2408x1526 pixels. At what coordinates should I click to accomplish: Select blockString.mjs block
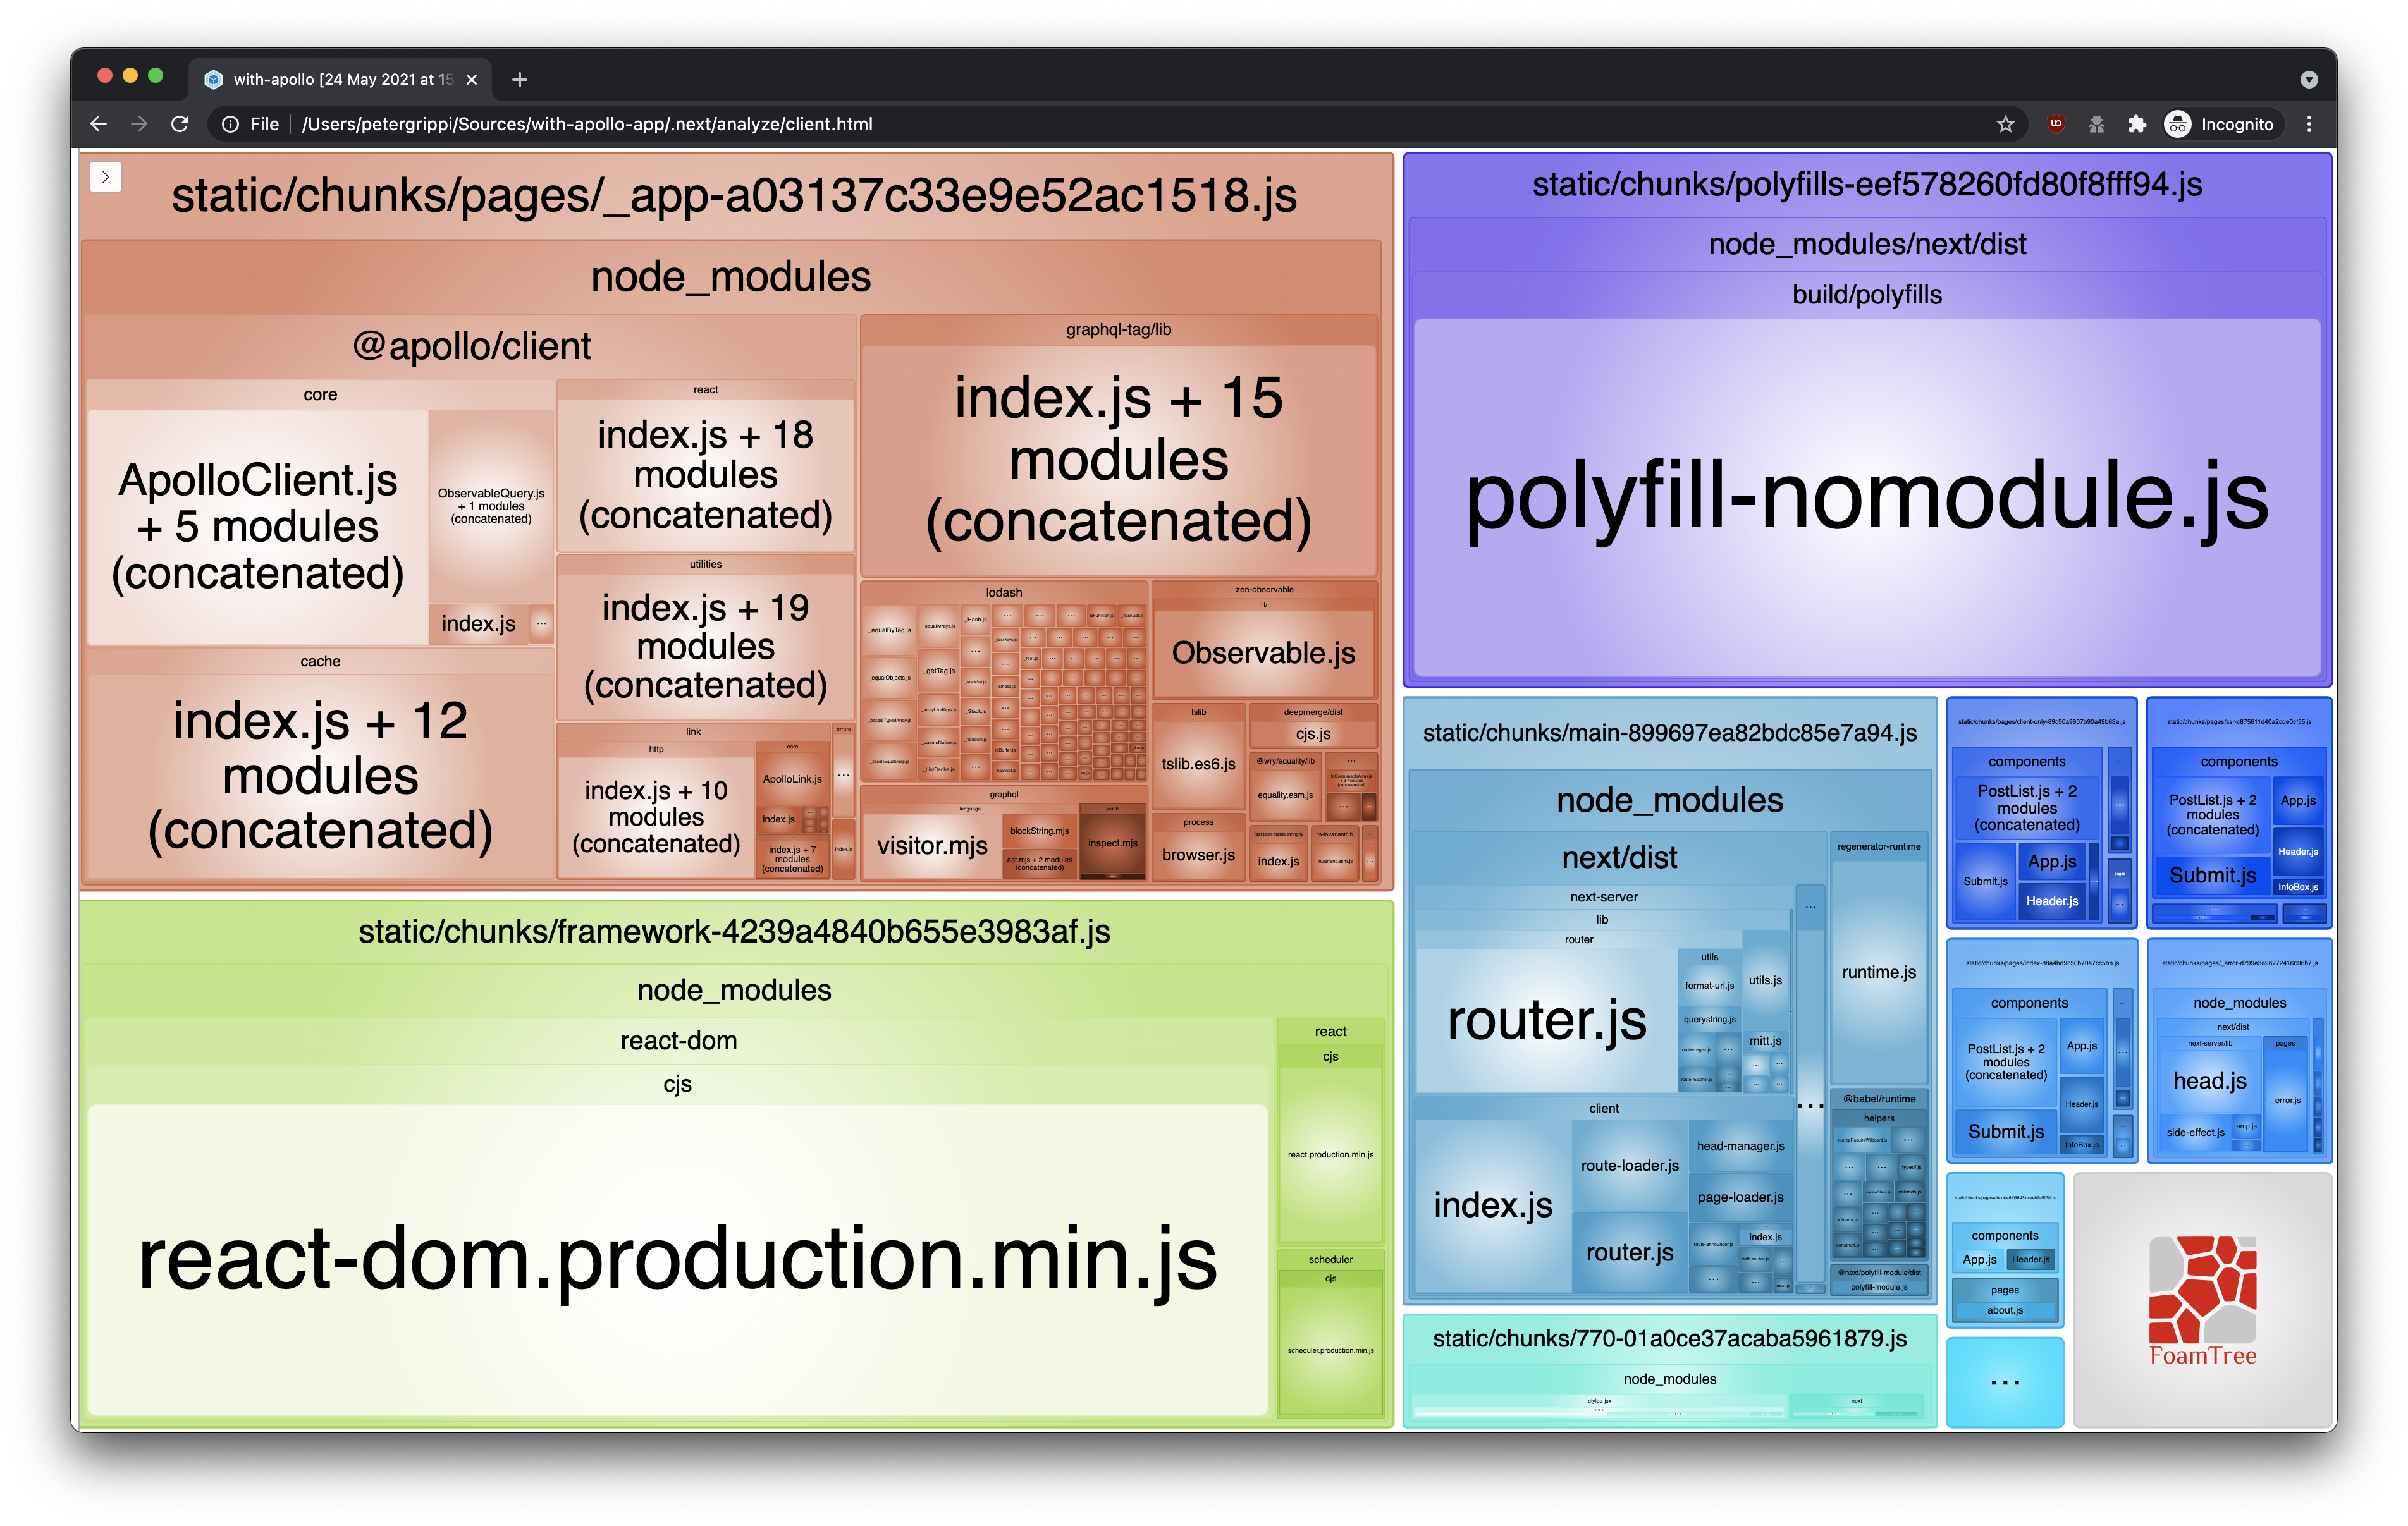coord(1039,831)
